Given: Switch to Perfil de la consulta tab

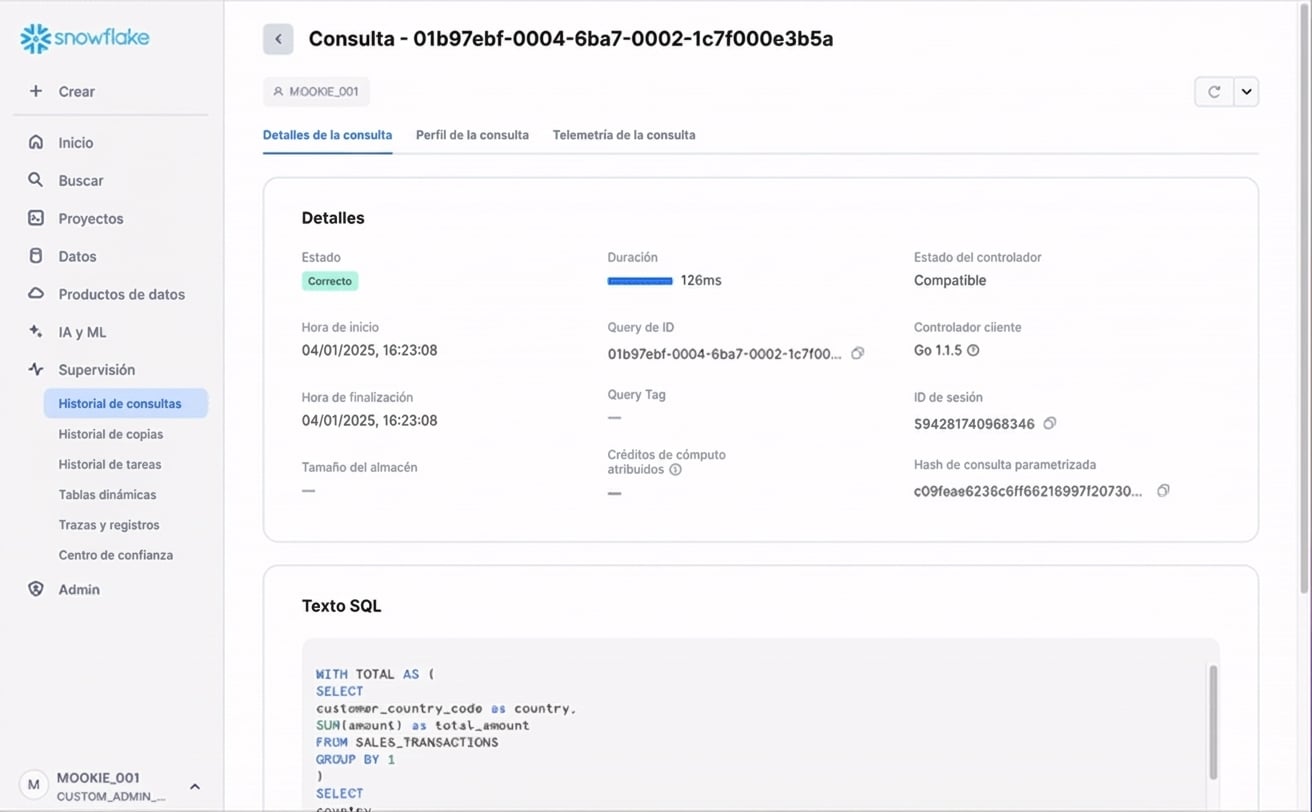Looking at the screenshot, I should 472,135.
